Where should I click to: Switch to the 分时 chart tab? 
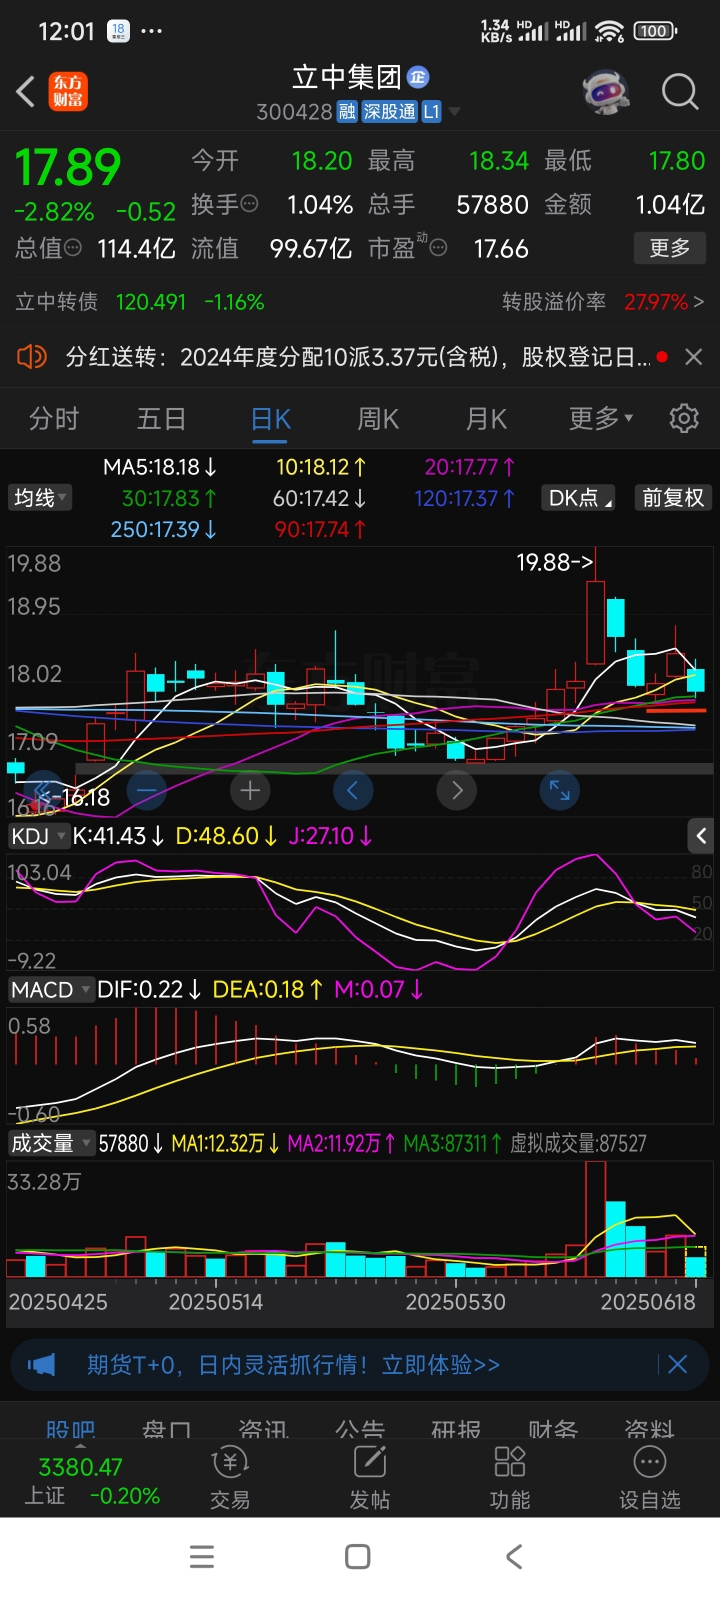pos(54,419)
